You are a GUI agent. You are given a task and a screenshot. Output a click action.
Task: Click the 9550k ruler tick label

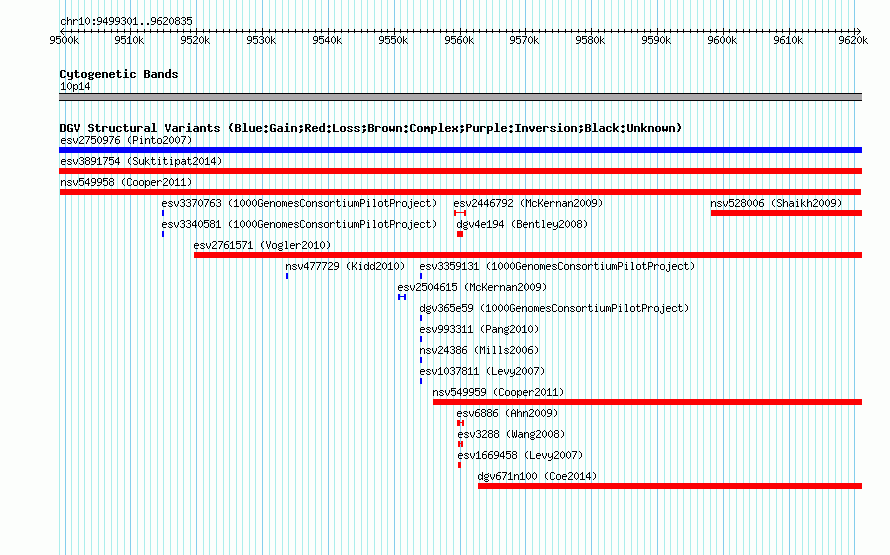(x=393, y=40)
